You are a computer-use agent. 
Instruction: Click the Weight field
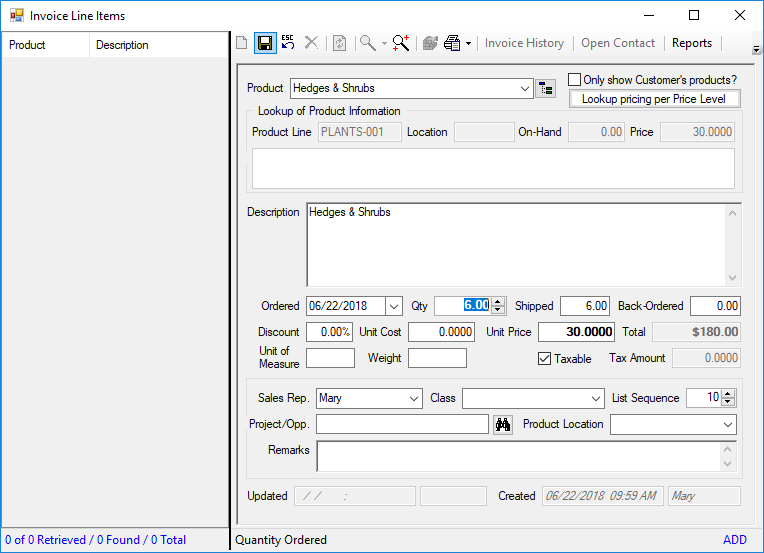pos(437,359)
